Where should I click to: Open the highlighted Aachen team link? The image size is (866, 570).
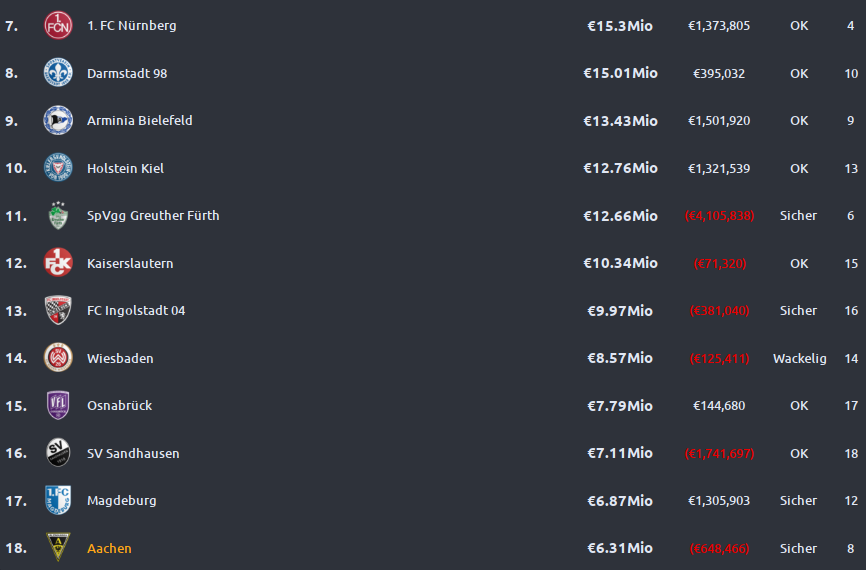click(109, 548)
